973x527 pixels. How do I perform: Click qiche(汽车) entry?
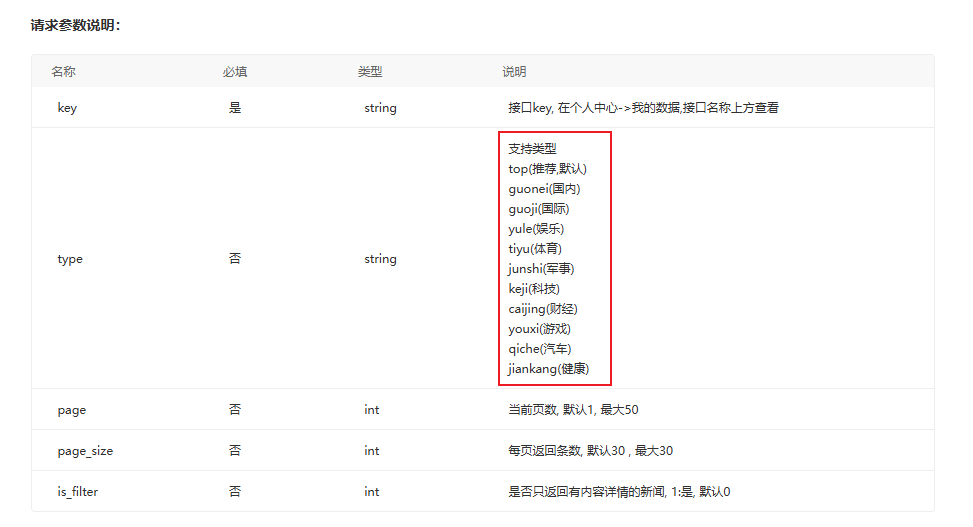pos(540,349)
